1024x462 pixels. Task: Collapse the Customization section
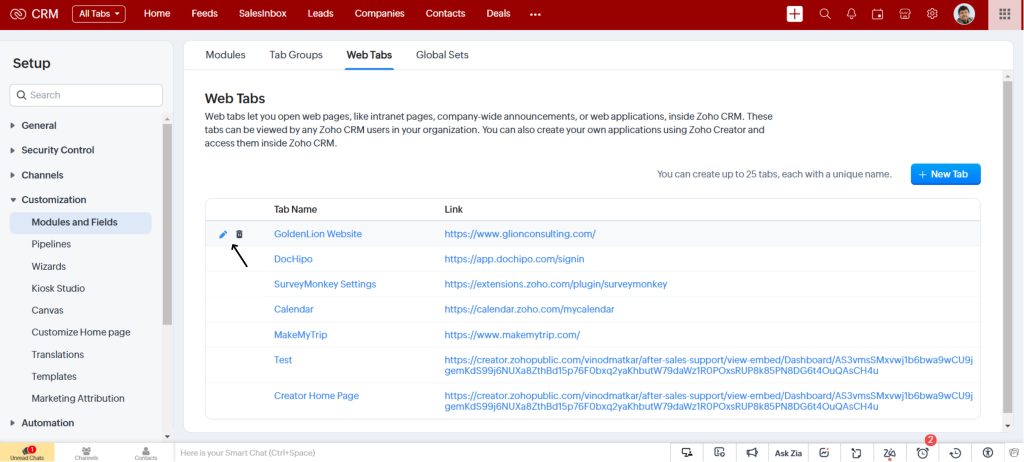tap(48, 200)
